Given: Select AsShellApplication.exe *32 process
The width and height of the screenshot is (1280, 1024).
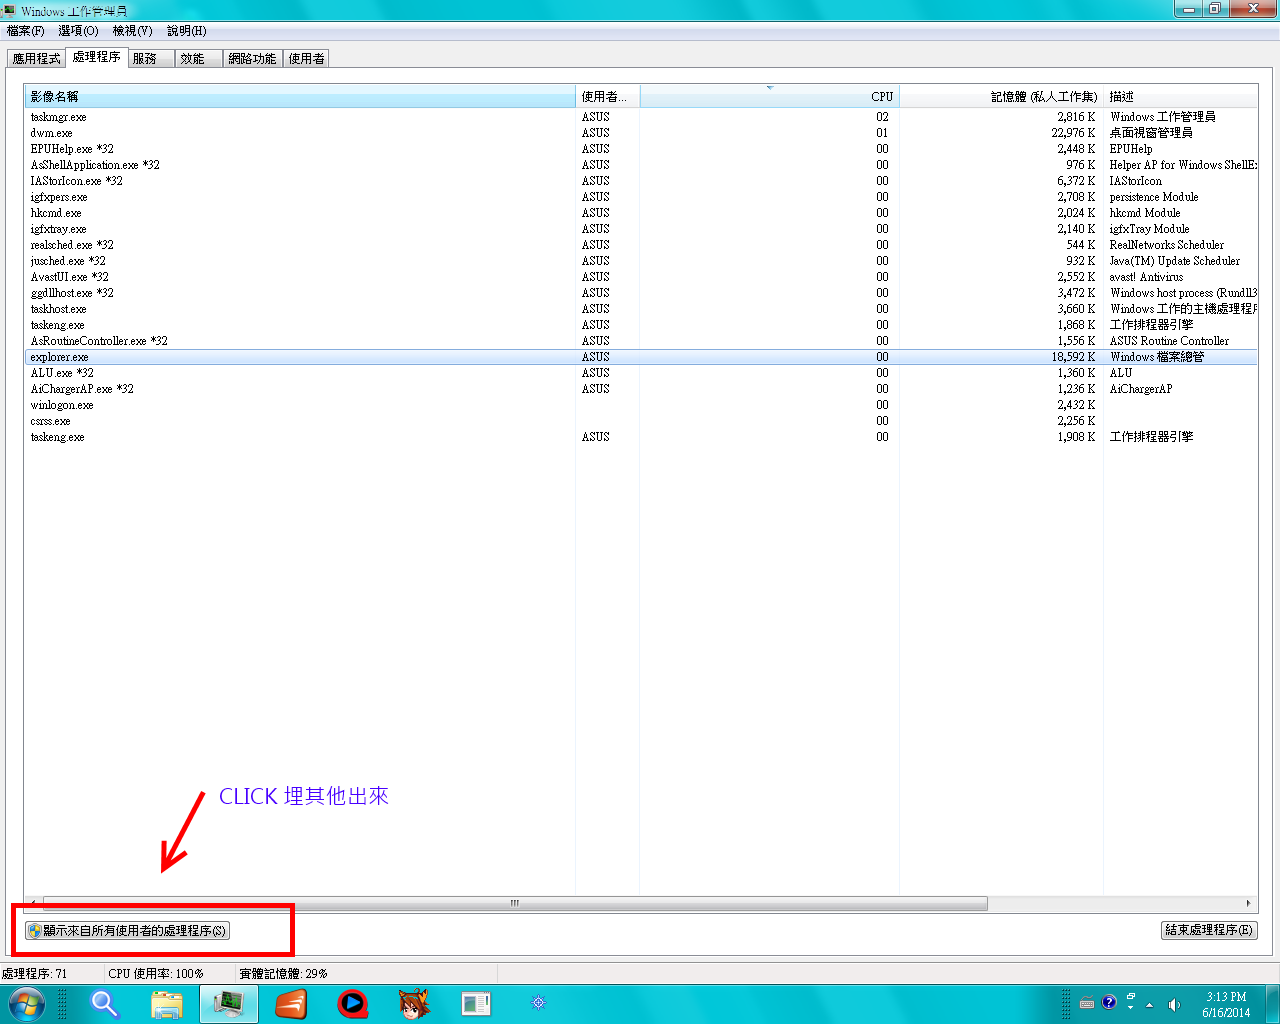Looking at the screenshot, I should 641,165.
